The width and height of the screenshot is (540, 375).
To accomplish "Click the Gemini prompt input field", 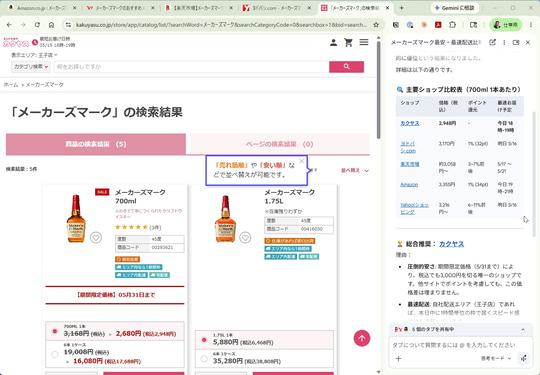I will tap(455, 345).
